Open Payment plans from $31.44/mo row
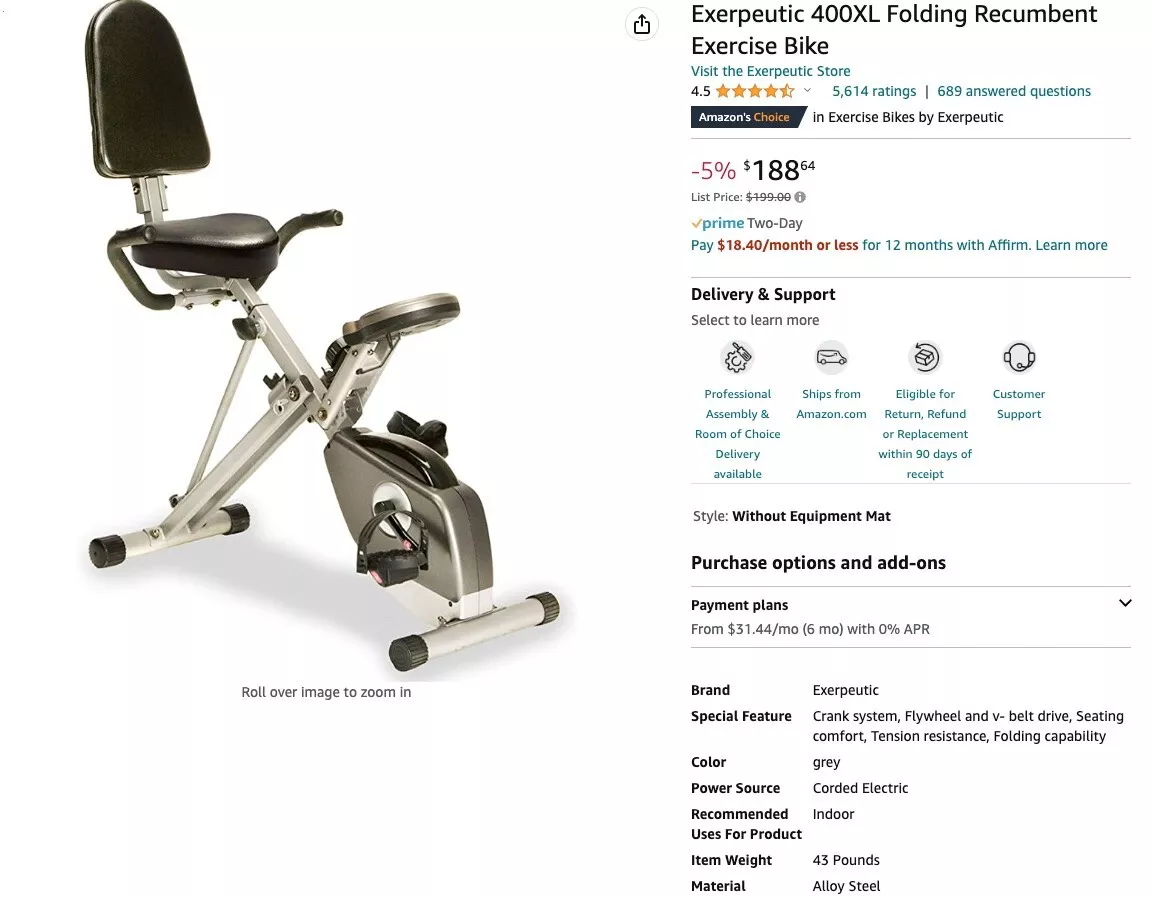Image resolution: width=1152 pixels, height=897 pixels. (910, 617)
